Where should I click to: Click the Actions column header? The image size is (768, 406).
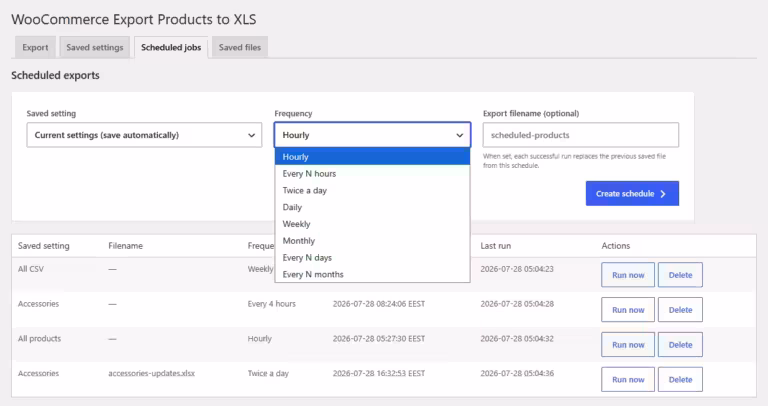616,246
